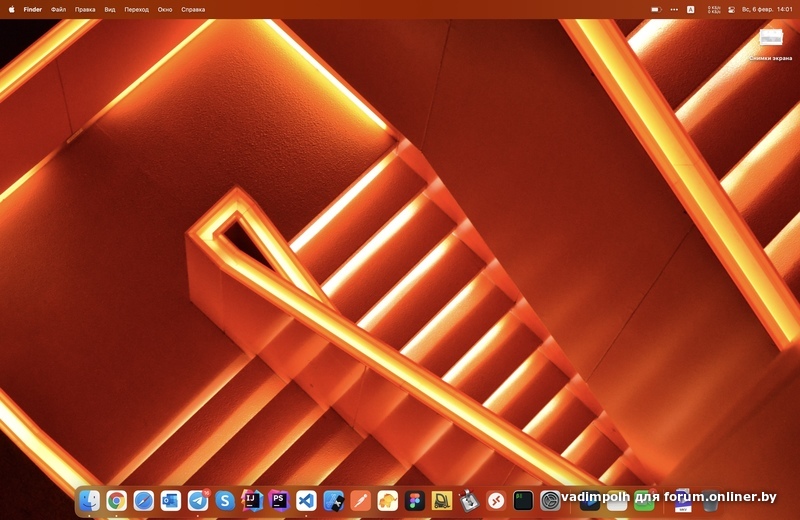The width and height of the screenshot is (800, 520).
Task: Open the Файл menu
Action: point(59,9)
